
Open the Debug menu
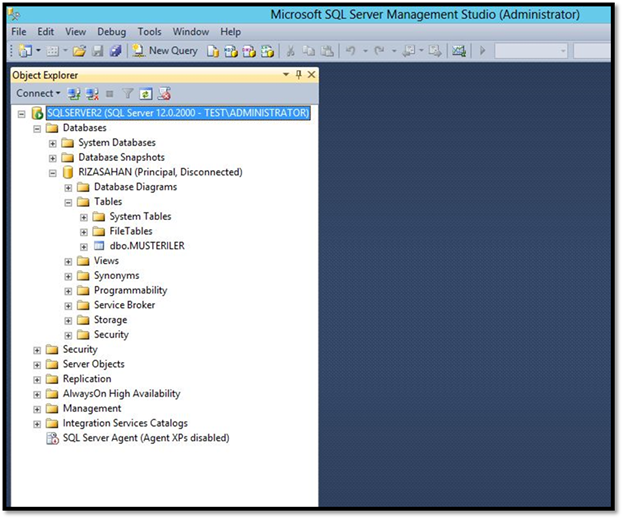112,32
